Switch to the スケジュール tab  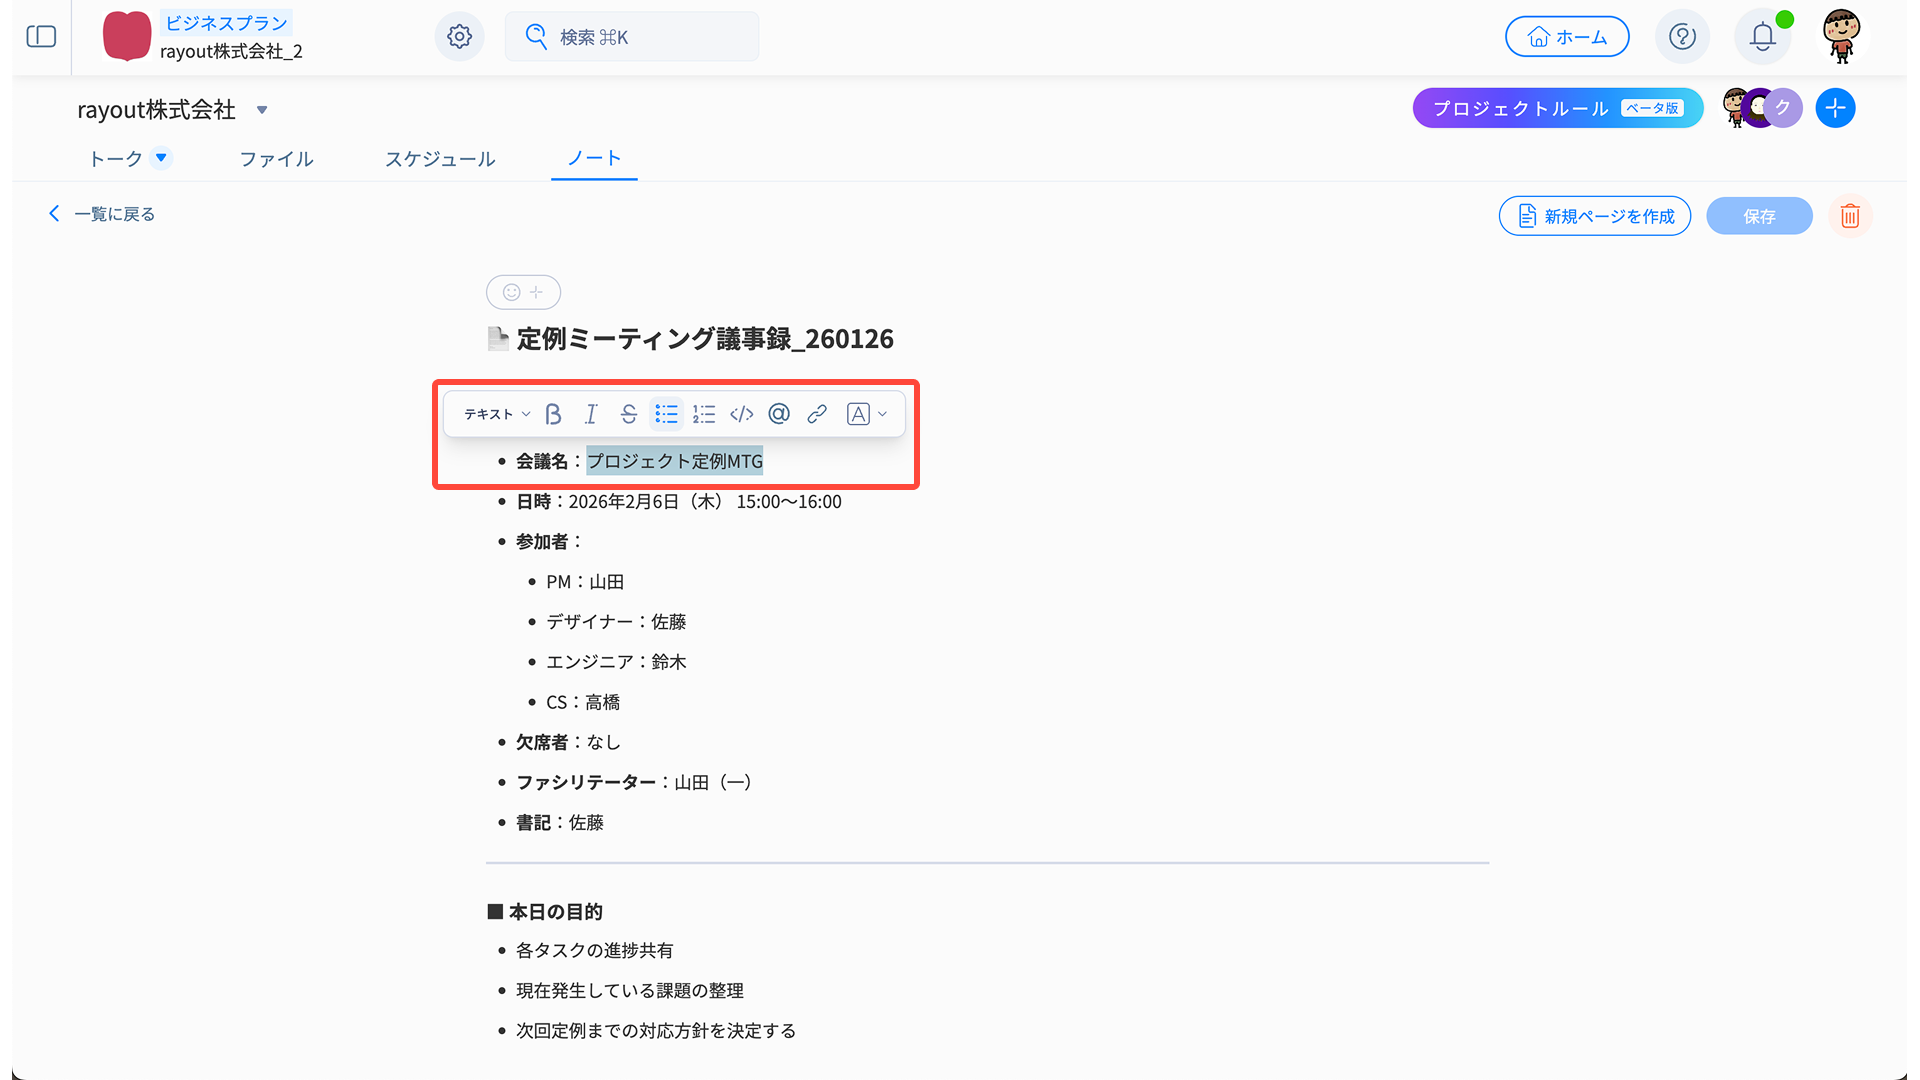(x=440, y=159)
